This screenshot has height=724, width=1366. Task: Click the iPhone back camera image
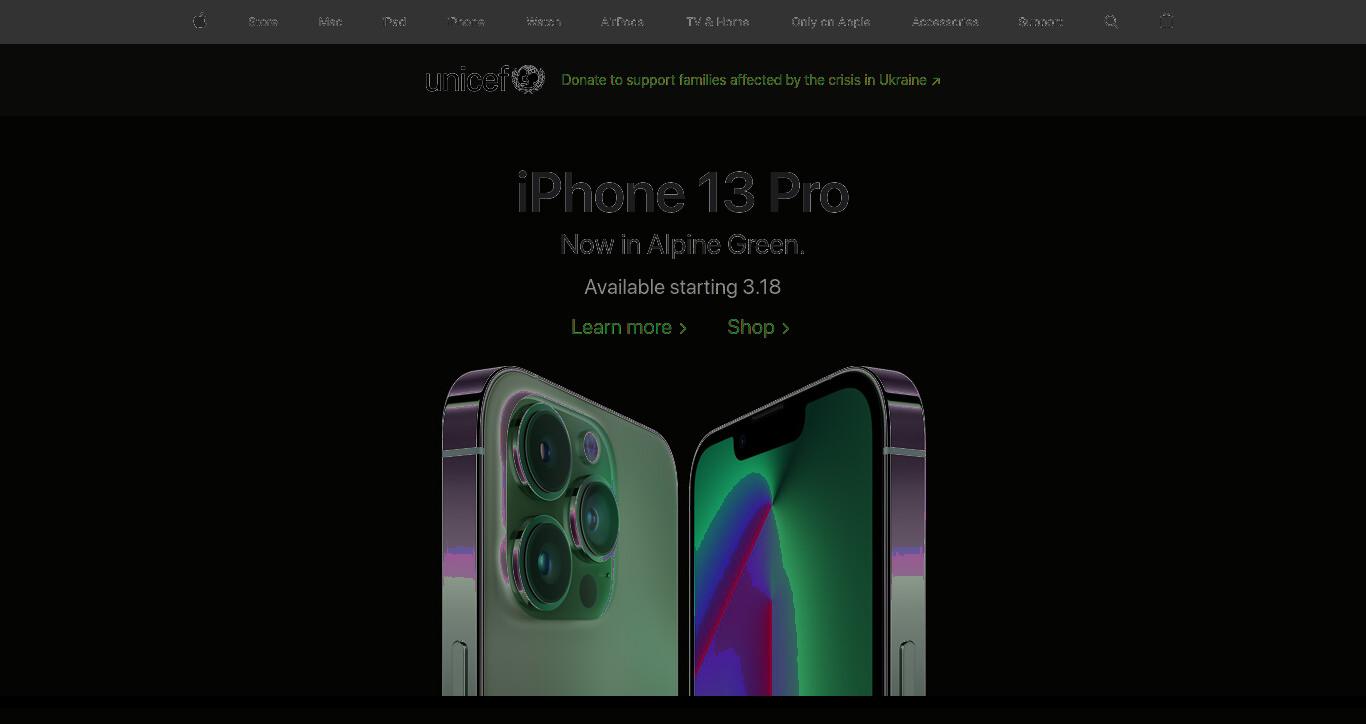(560, 530)
